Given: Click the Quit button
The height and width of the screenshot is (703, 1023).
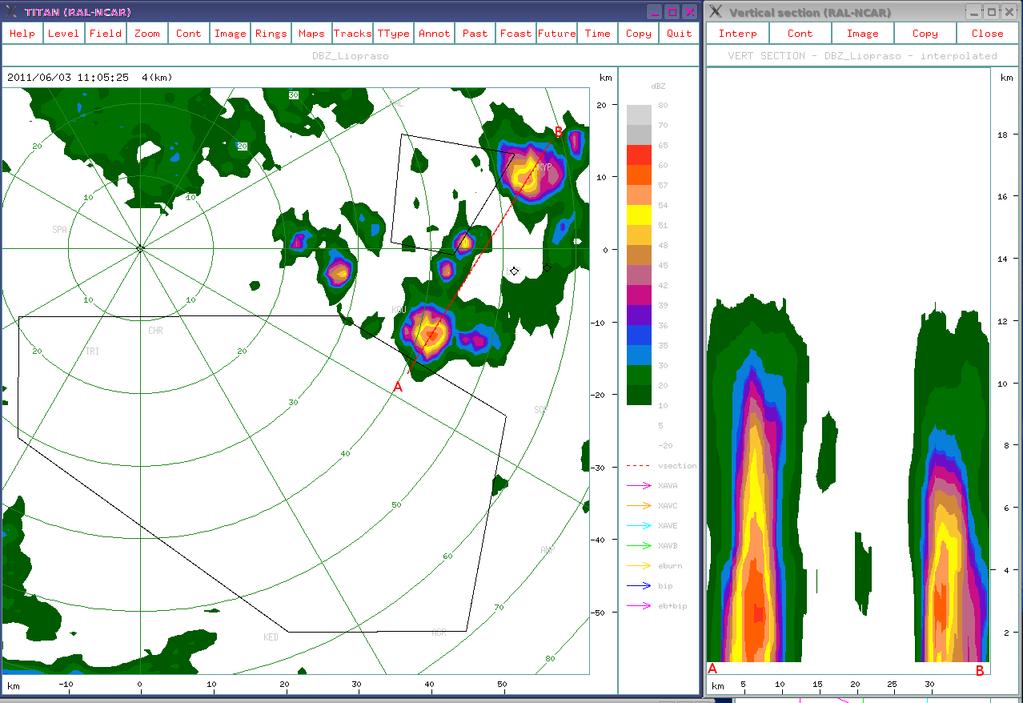Looking at the screenshot, I should (679, 33).
